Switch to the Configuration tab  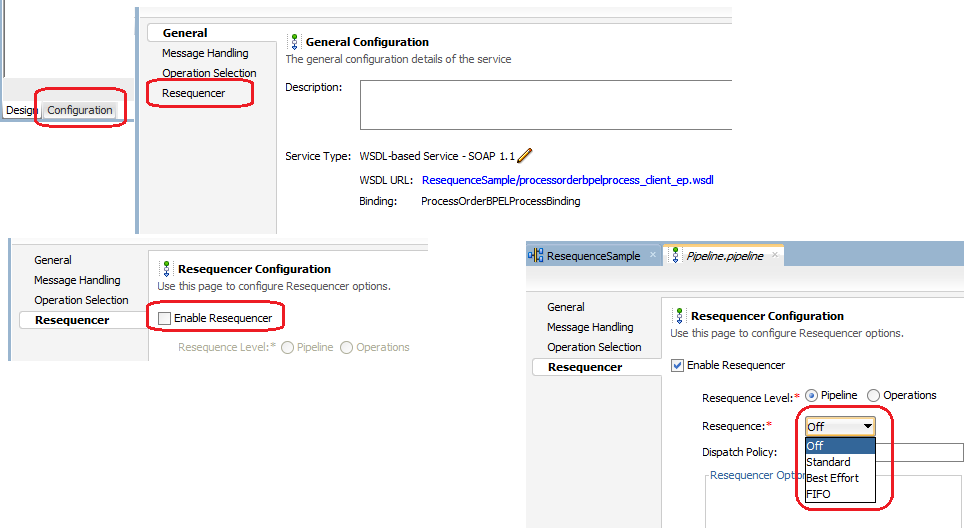point(80,110)
